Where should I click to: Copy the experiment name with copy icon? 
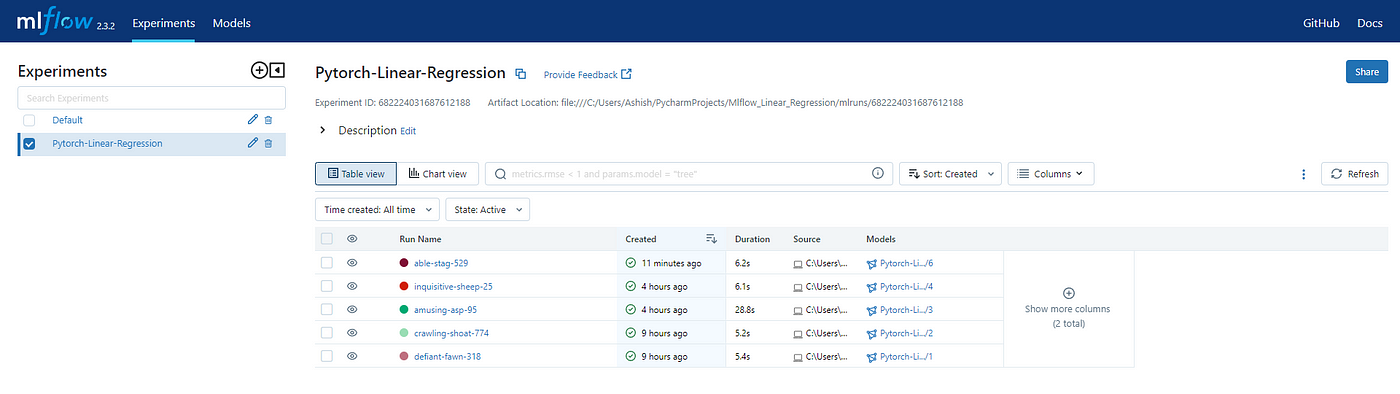click(520, 74)
